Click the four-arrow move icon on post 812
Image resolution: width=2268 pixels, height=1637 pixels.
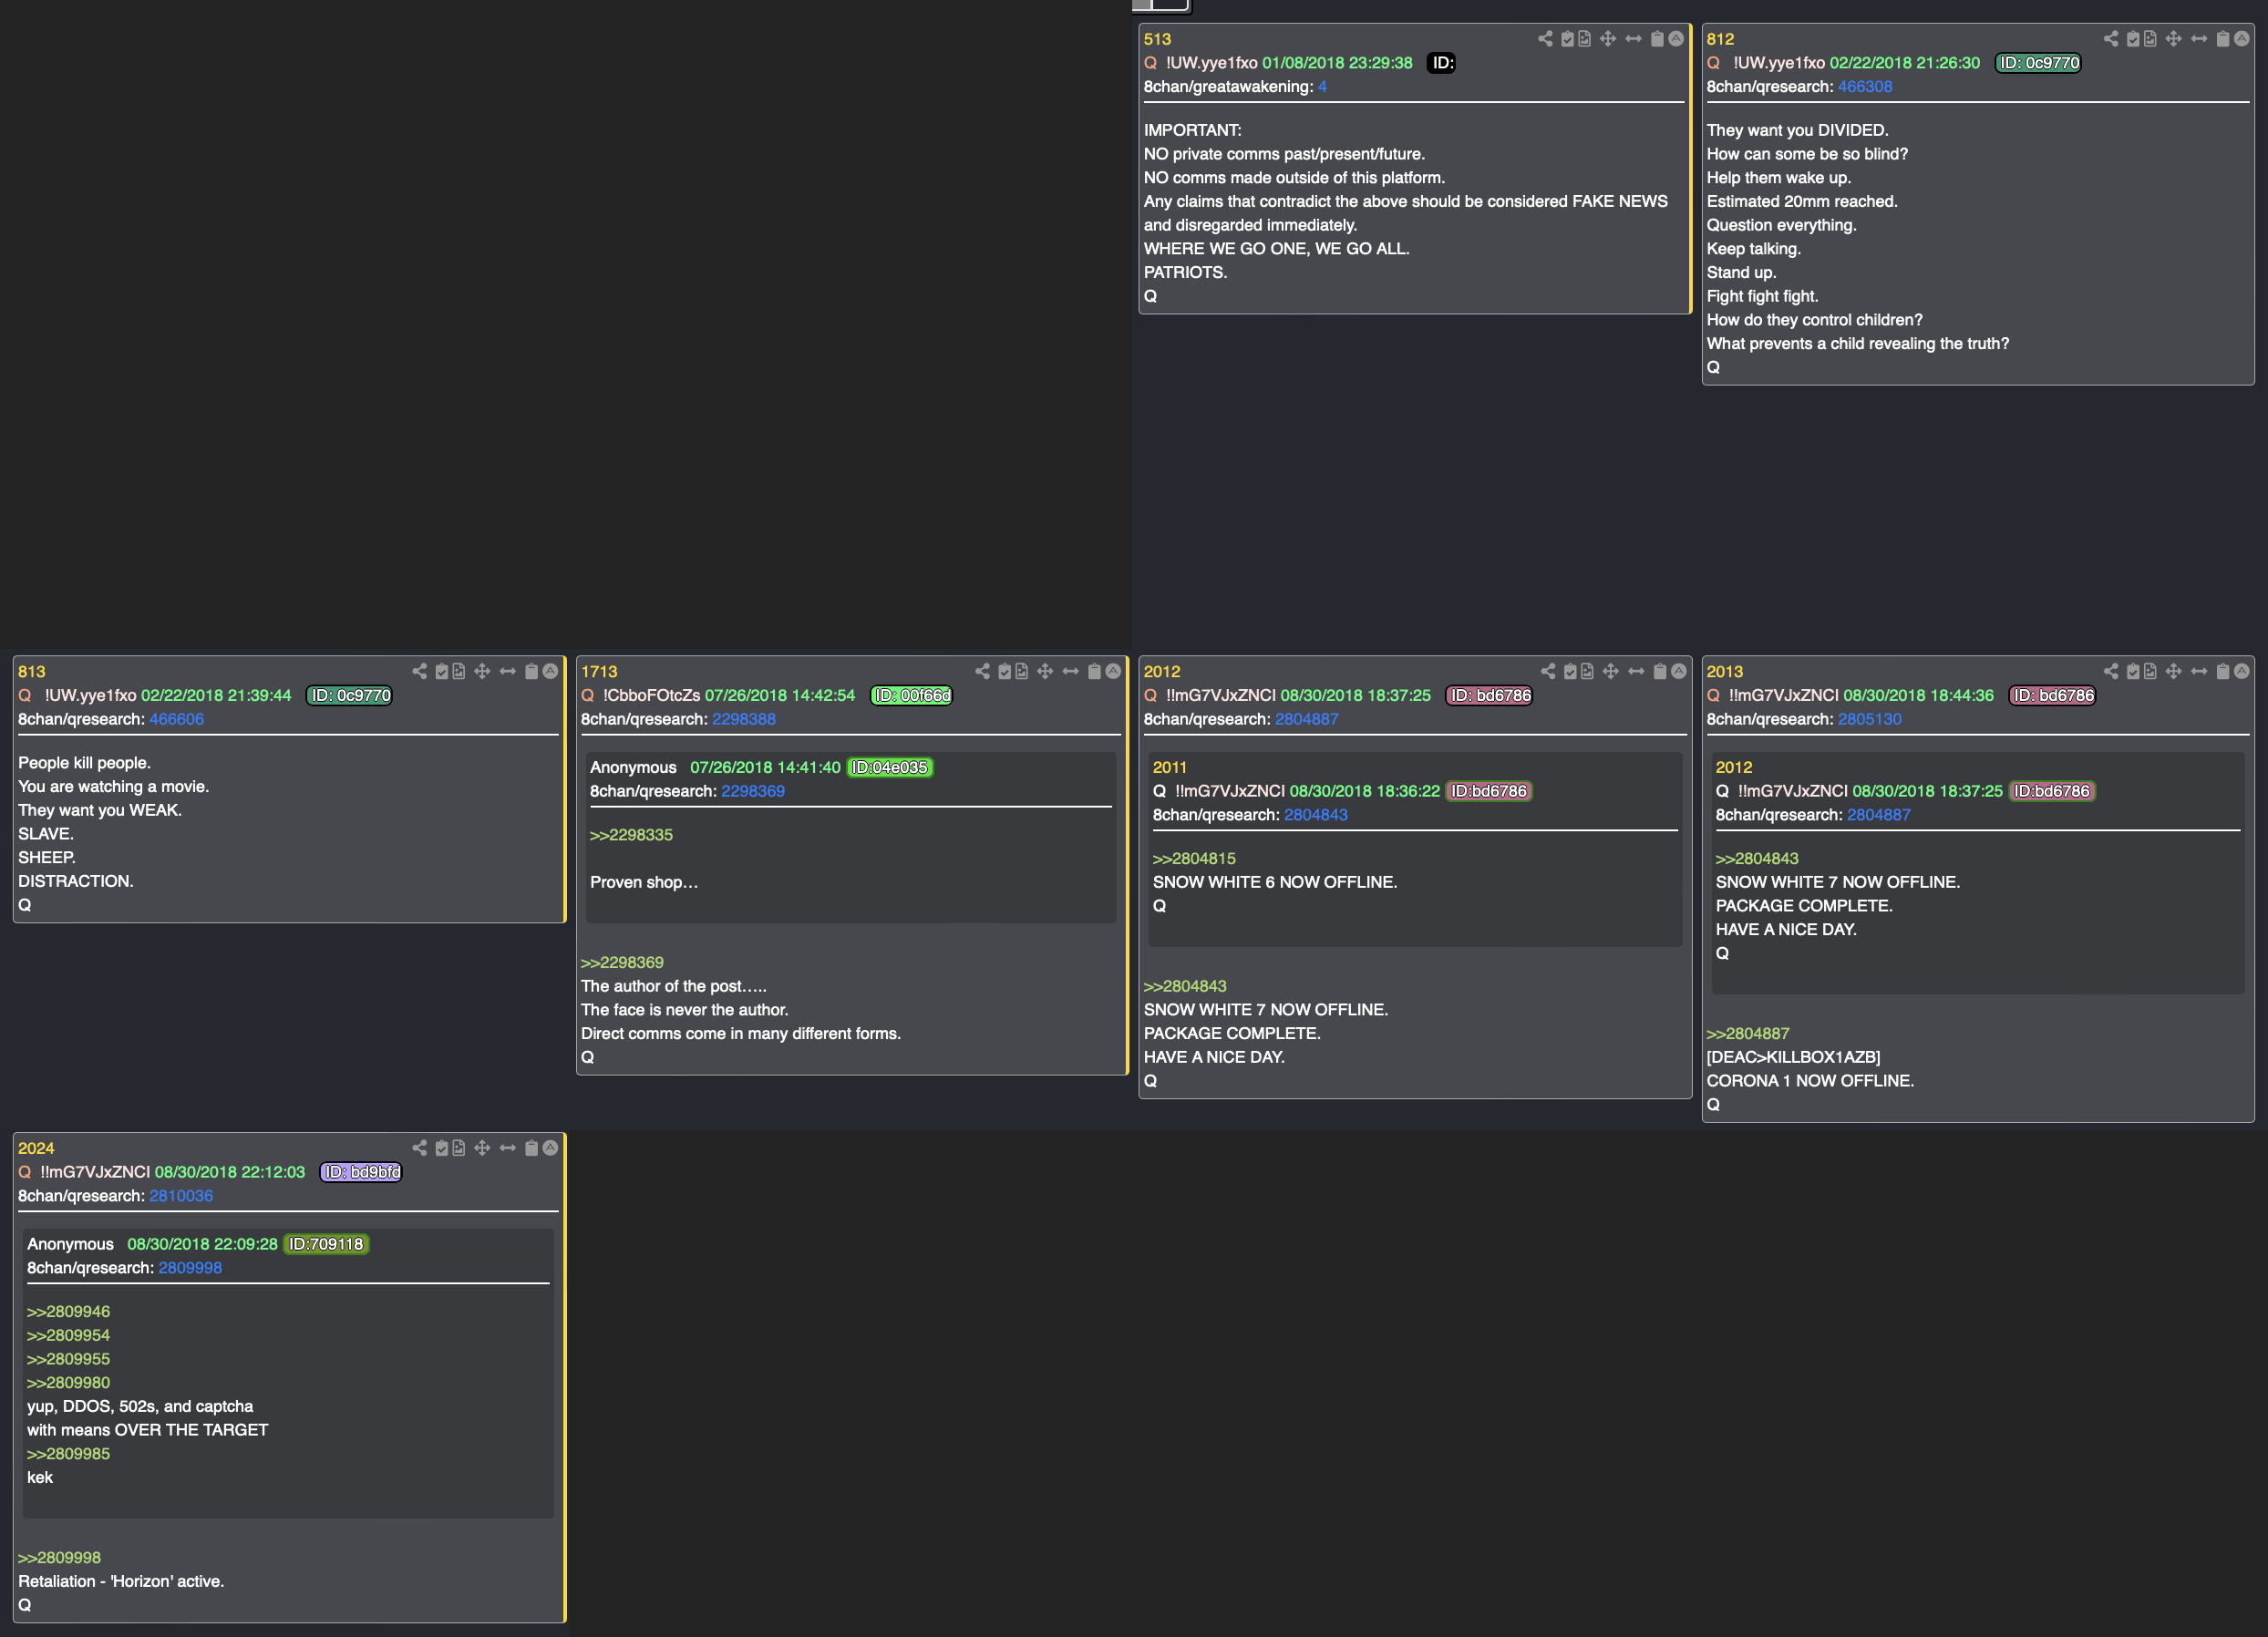click(2173, 39)
